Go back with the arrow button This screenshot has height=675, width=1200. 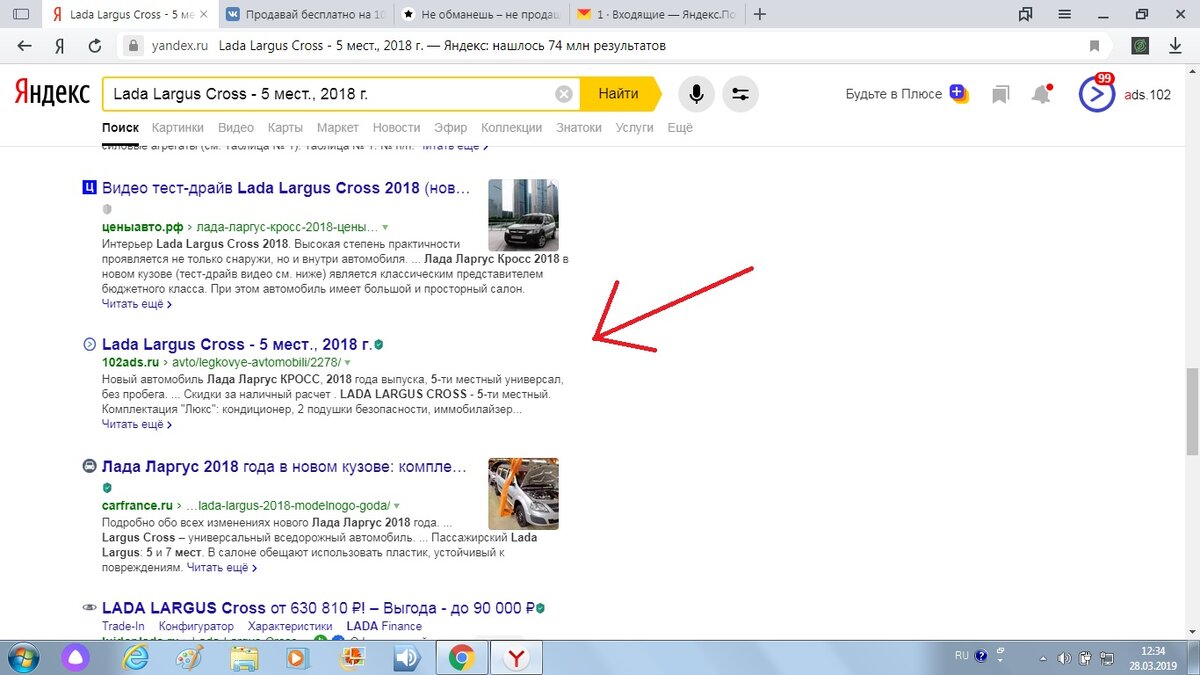(x=24, y=46)
